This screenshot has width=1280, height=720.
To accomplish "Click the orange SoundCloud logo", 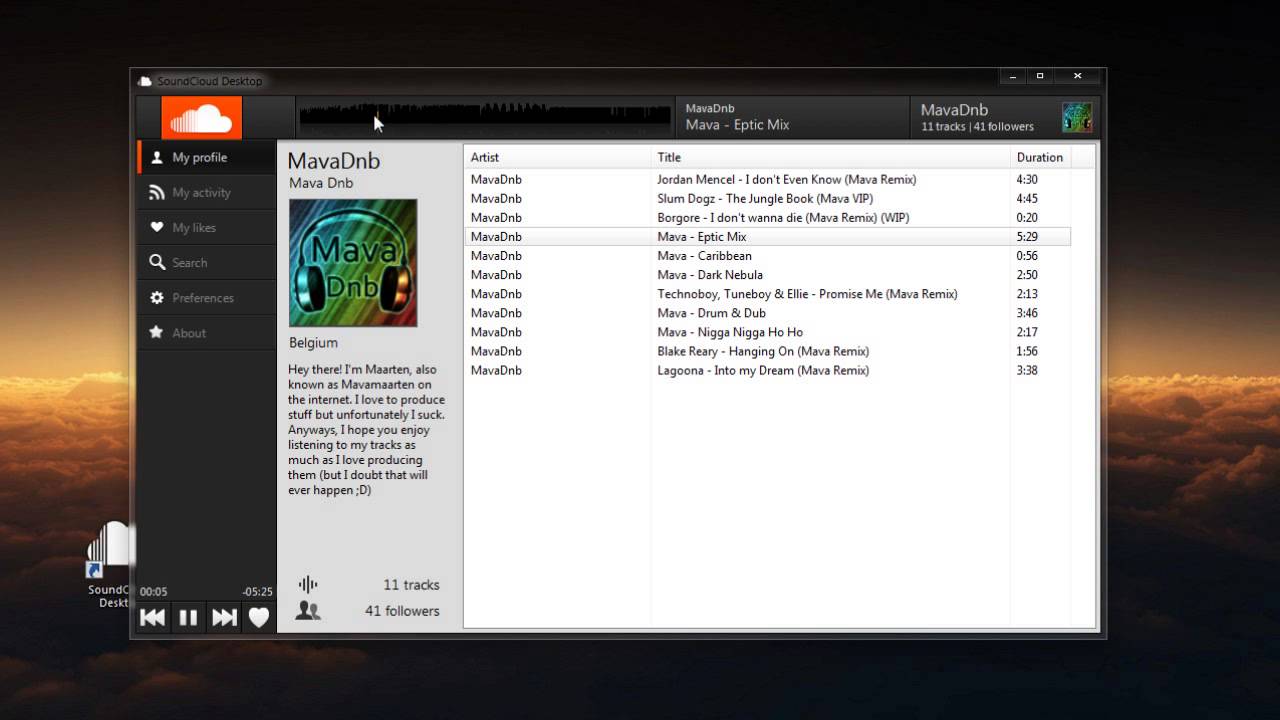I will (x=202, y=117).
